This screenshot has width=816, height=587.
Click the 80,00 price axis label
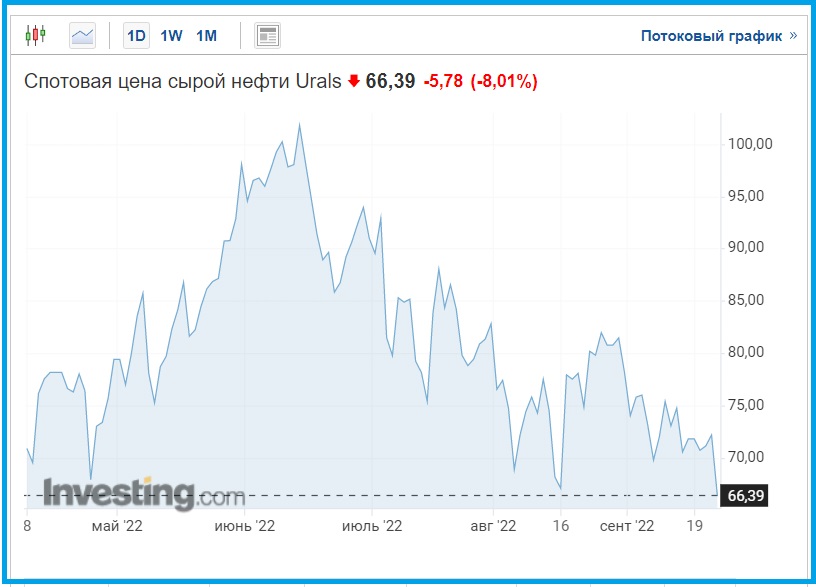point(746,352)
